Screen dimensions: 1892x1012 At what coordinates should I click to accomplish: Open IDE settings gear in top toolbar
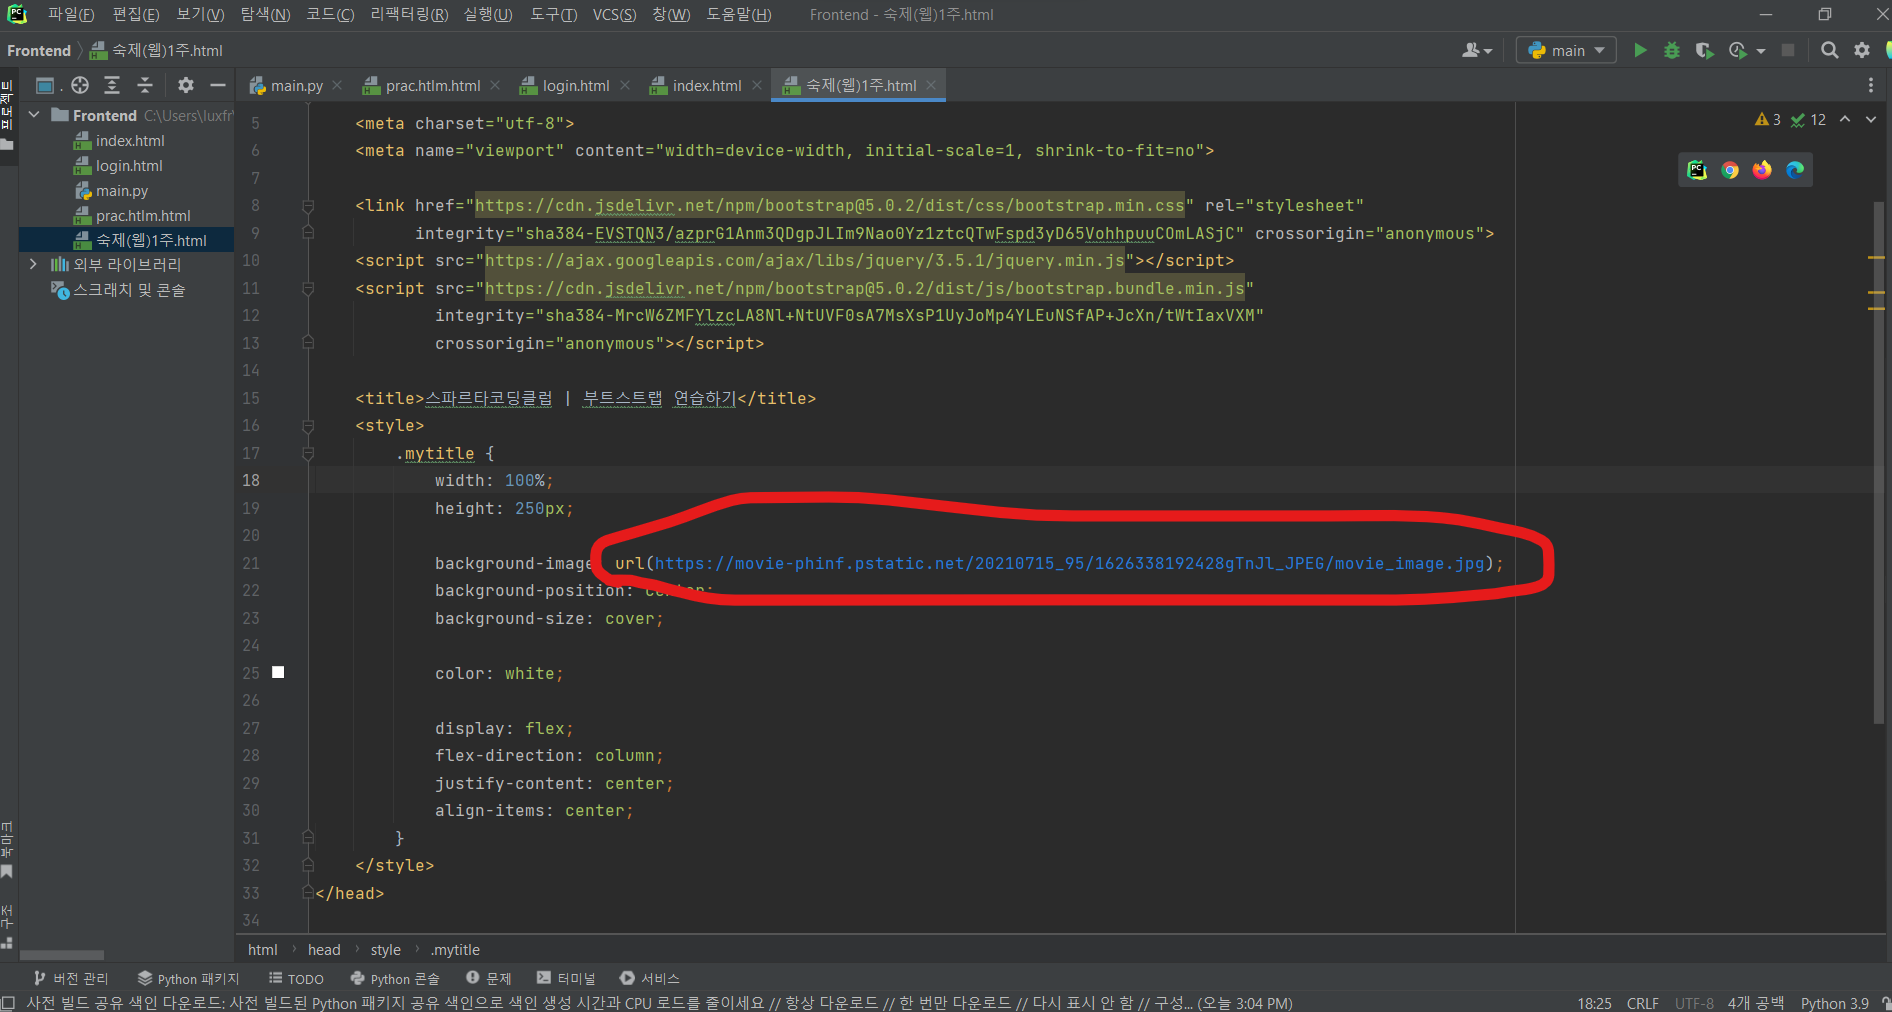[x=1862, y=50]
